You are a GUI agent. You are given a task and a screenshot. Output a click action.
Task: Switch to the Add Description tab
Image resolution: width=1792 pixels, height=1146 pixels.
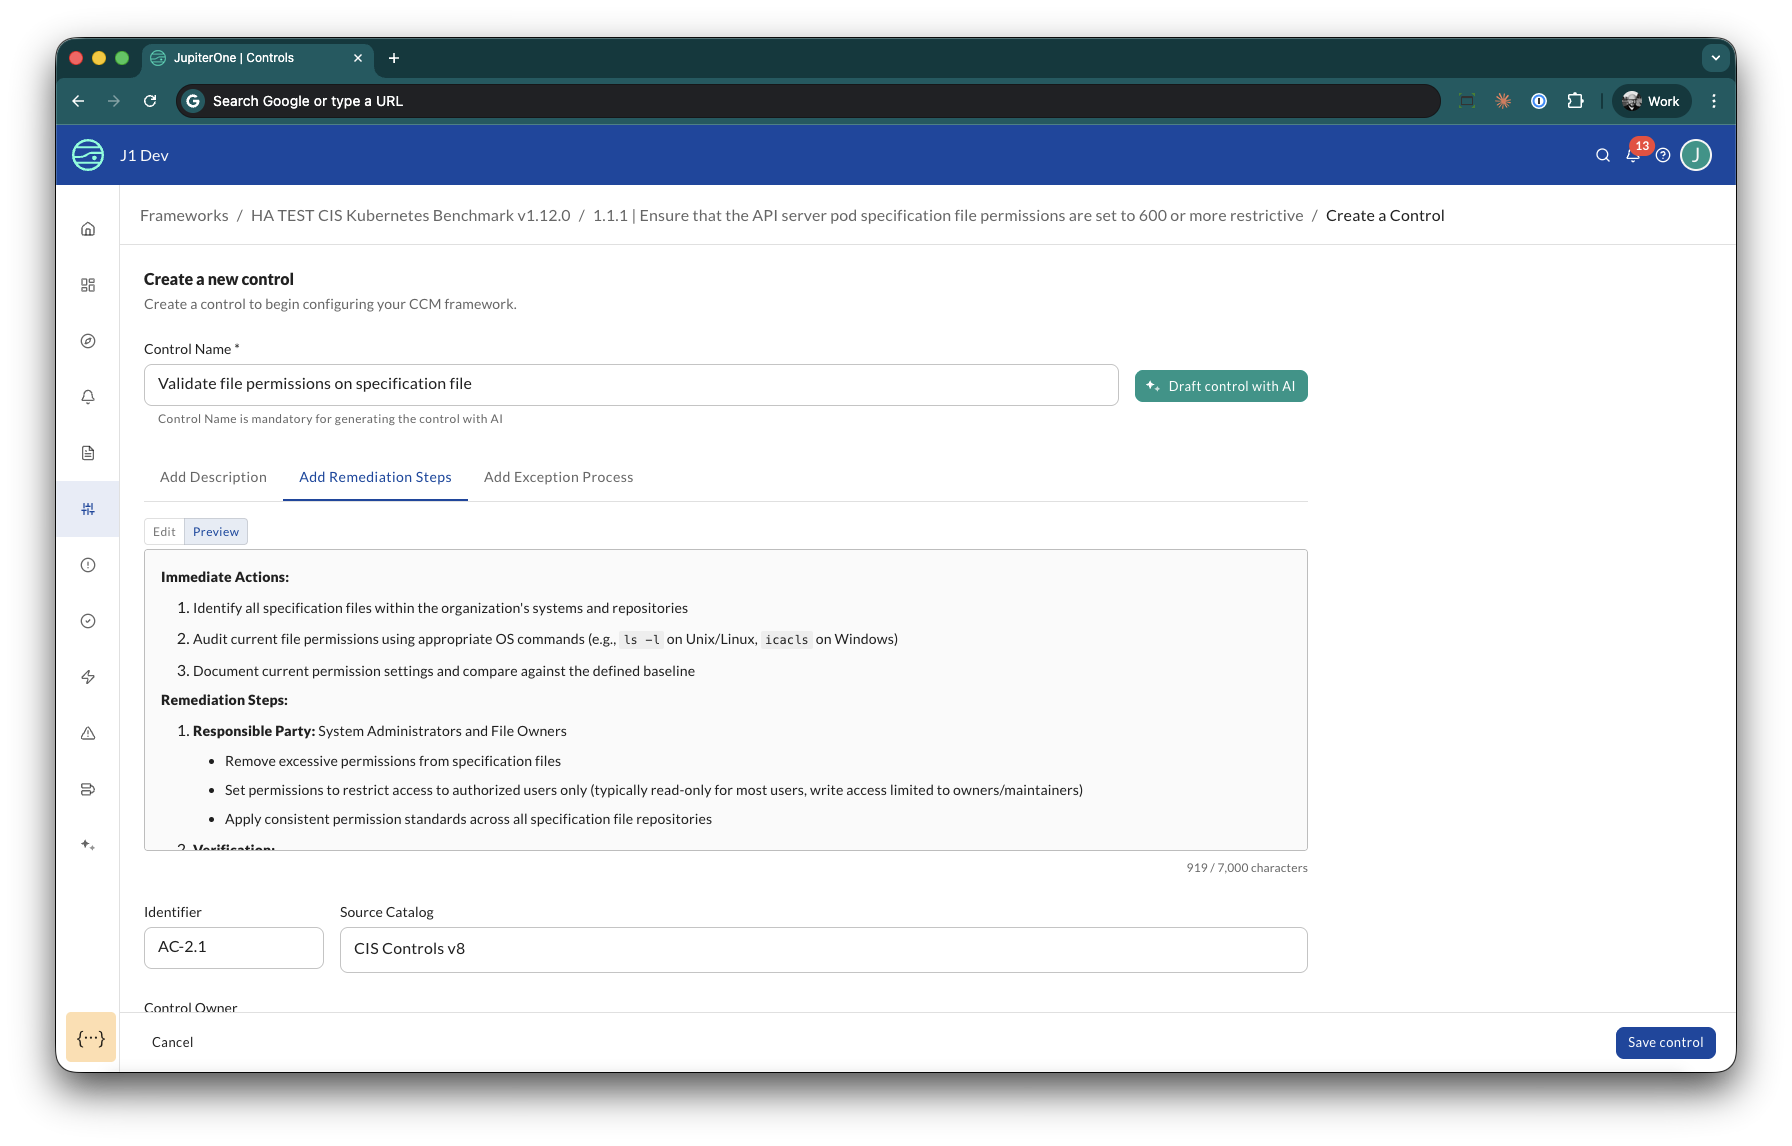(213, 477)
